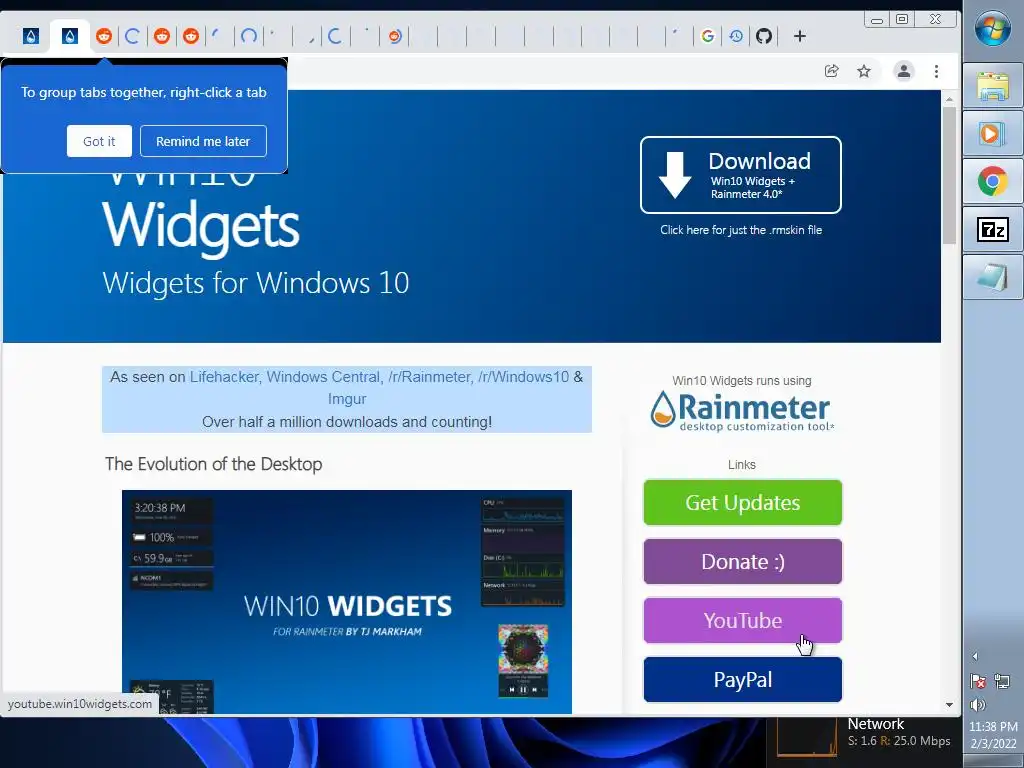The image size is (1024, 768).
Task: Click the Show desktop button below the clock
Action: [x=993, y=761]
